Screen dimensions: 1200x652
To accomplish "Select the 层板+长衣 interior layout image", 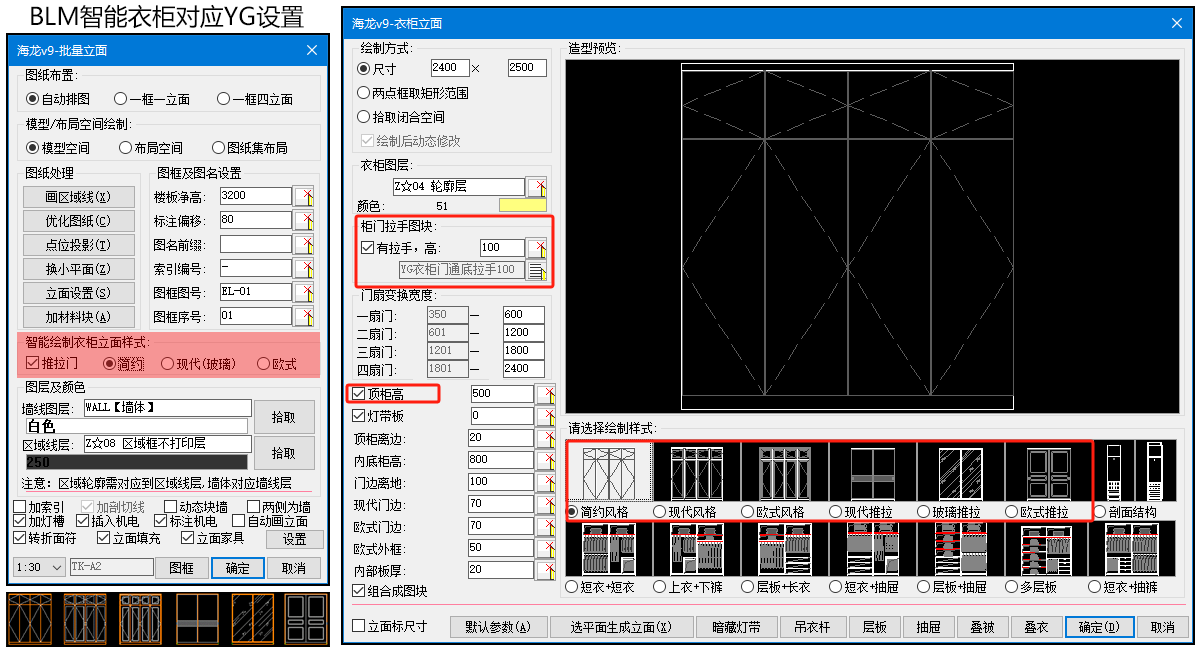I will coord(785,550).
